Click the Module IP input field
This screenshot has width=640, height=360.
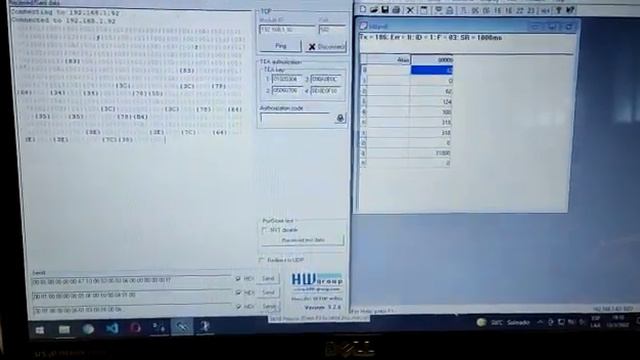[x=287, y=30]
